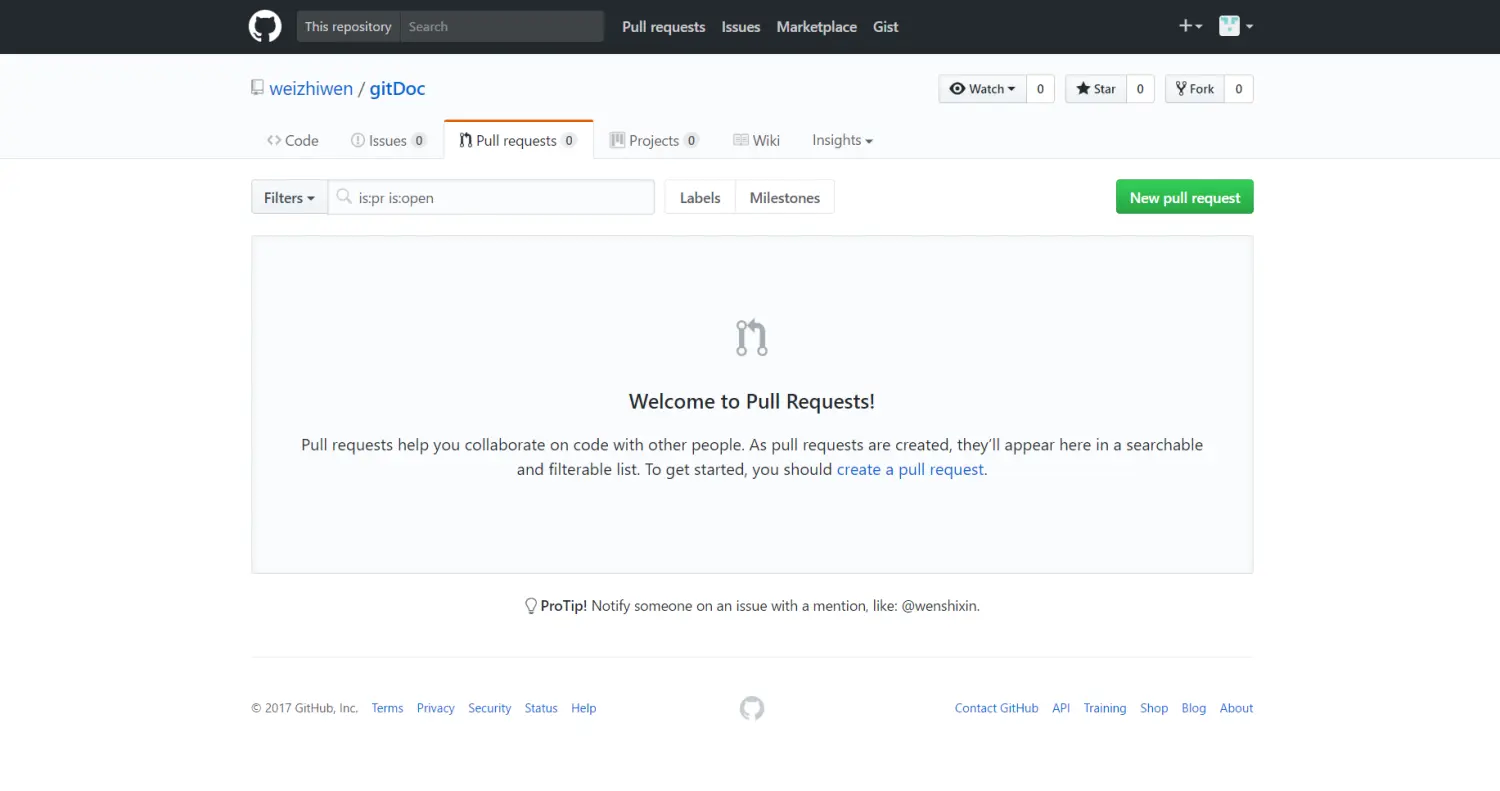The width and height of the screenshot is (1500, 791).
Task: Open the Wiki tab
Action: 756,140
